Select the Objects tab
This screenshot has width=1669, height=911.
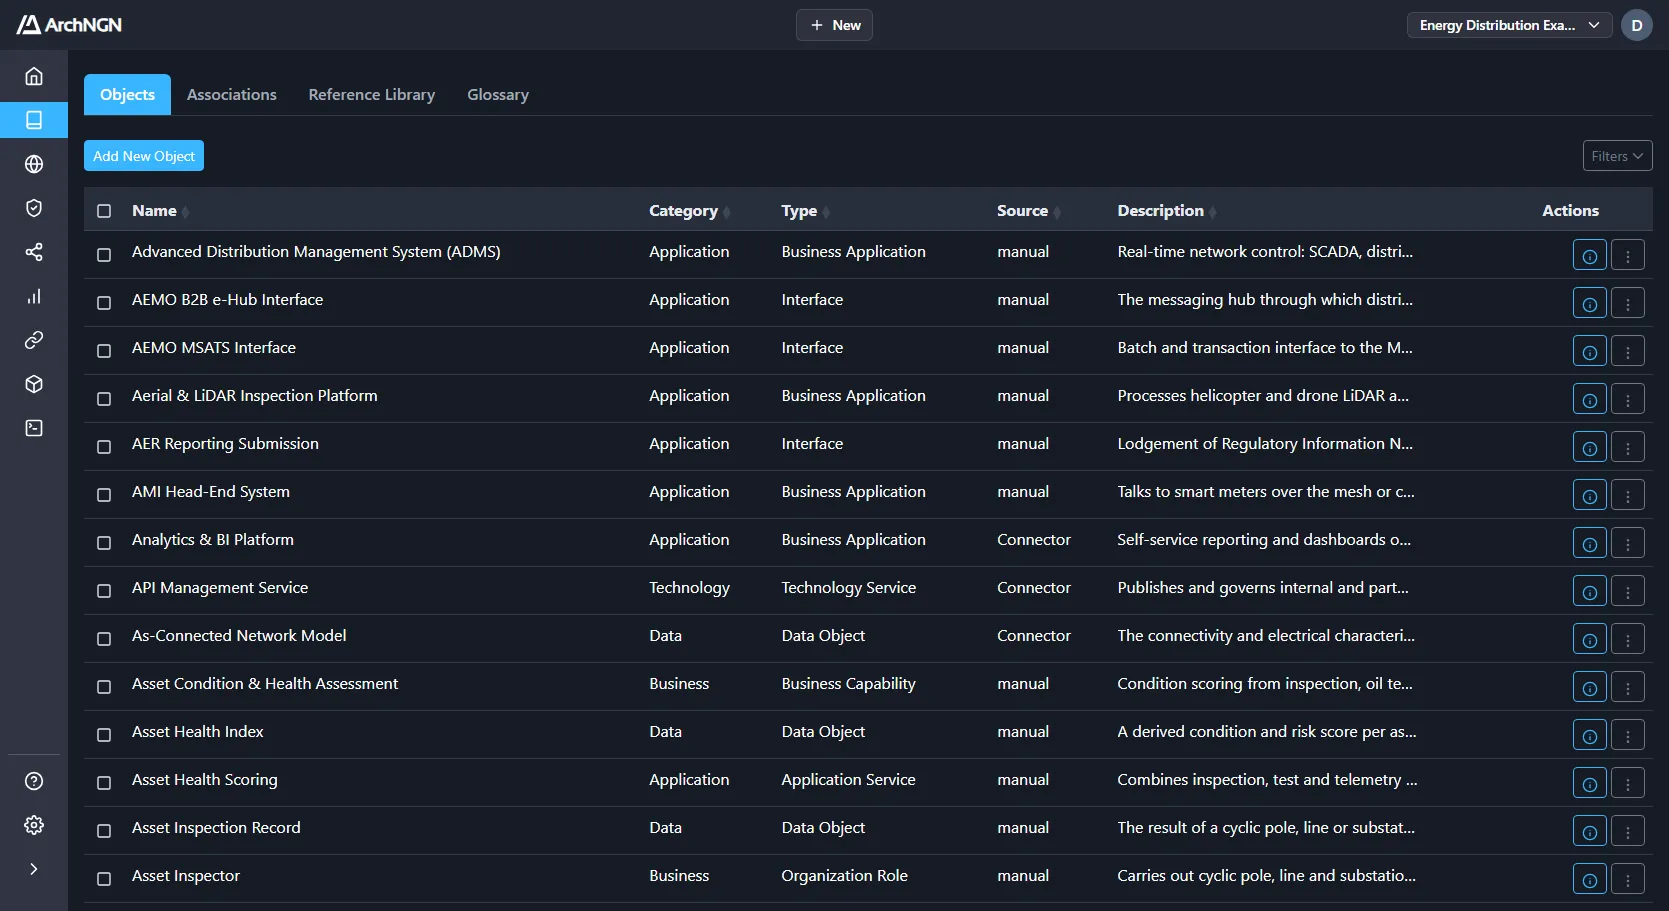[x=127, y=95]
